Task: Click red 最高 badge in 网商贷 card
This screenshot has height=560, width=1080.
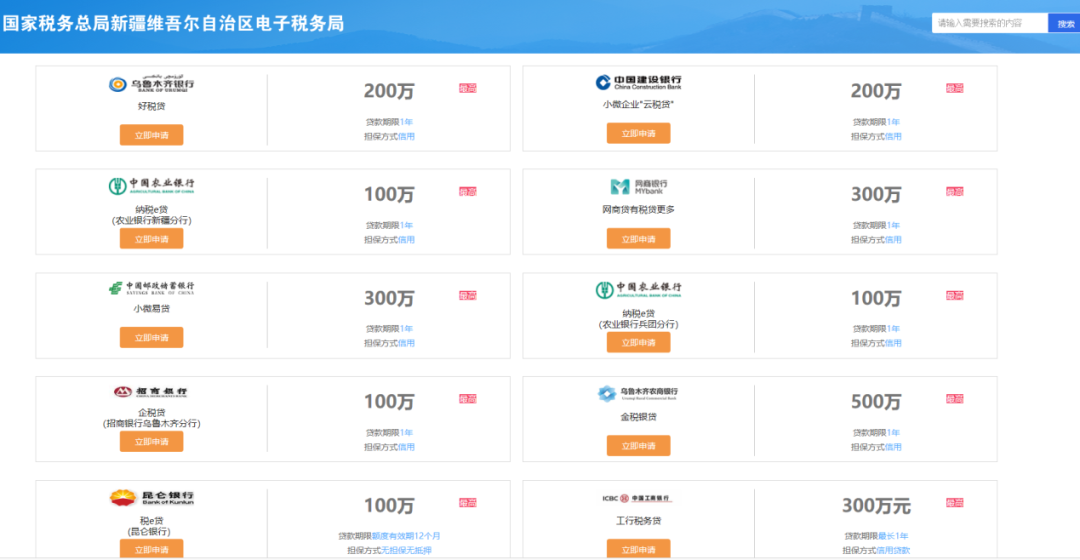Action: [x=955, y=191]
